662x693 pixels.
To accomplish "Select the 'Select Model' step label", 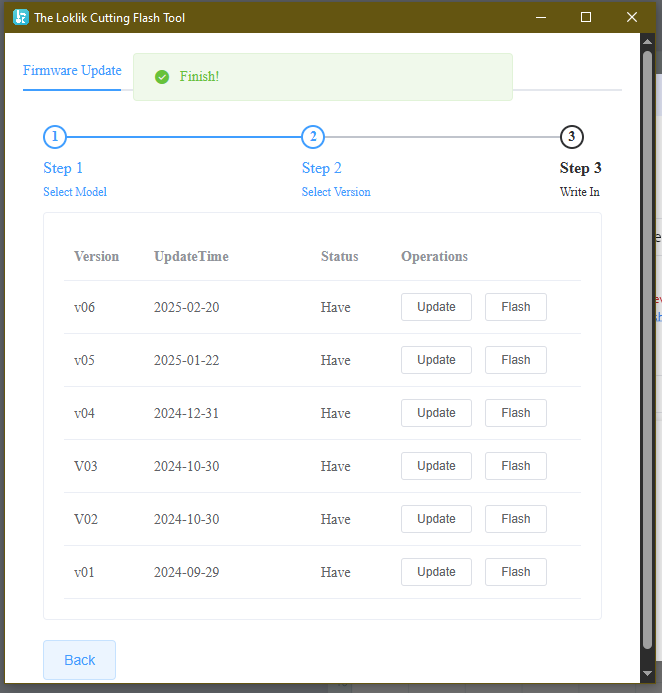I will pos(75,192).
